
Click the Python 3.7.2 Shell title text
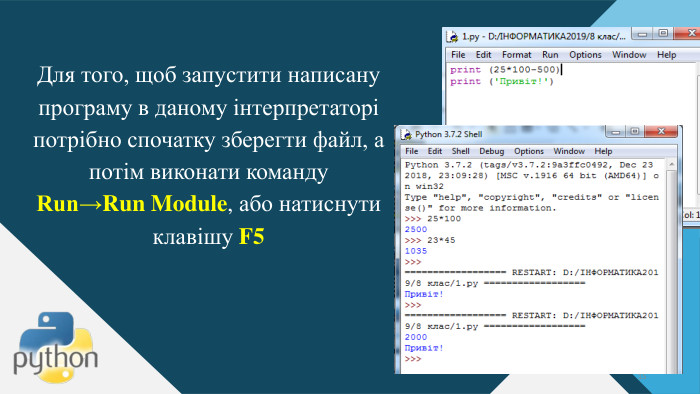(449, 134)
